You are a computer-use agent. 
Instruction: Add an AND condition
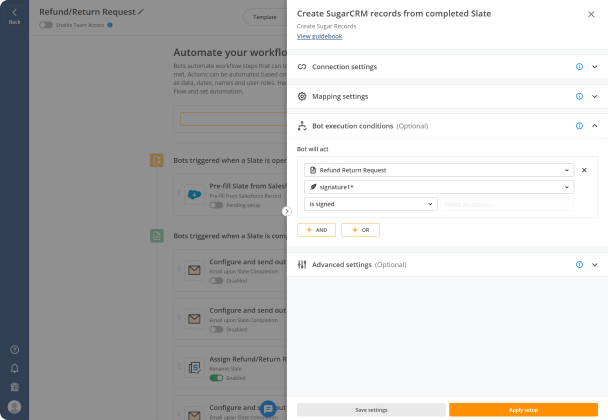click(x=316, y=230)
